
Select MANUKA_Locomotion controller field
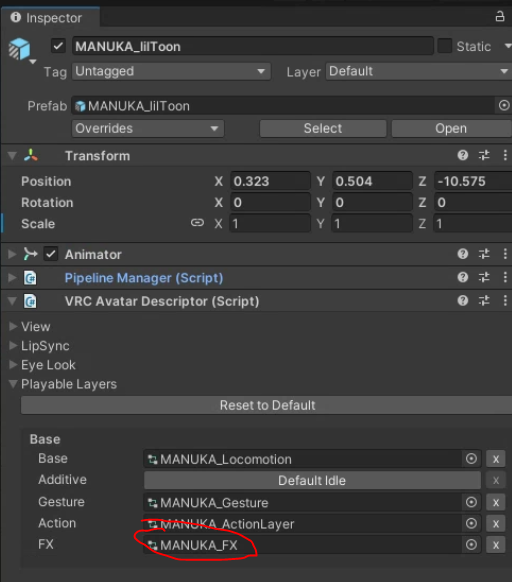[x=303, y=459]
